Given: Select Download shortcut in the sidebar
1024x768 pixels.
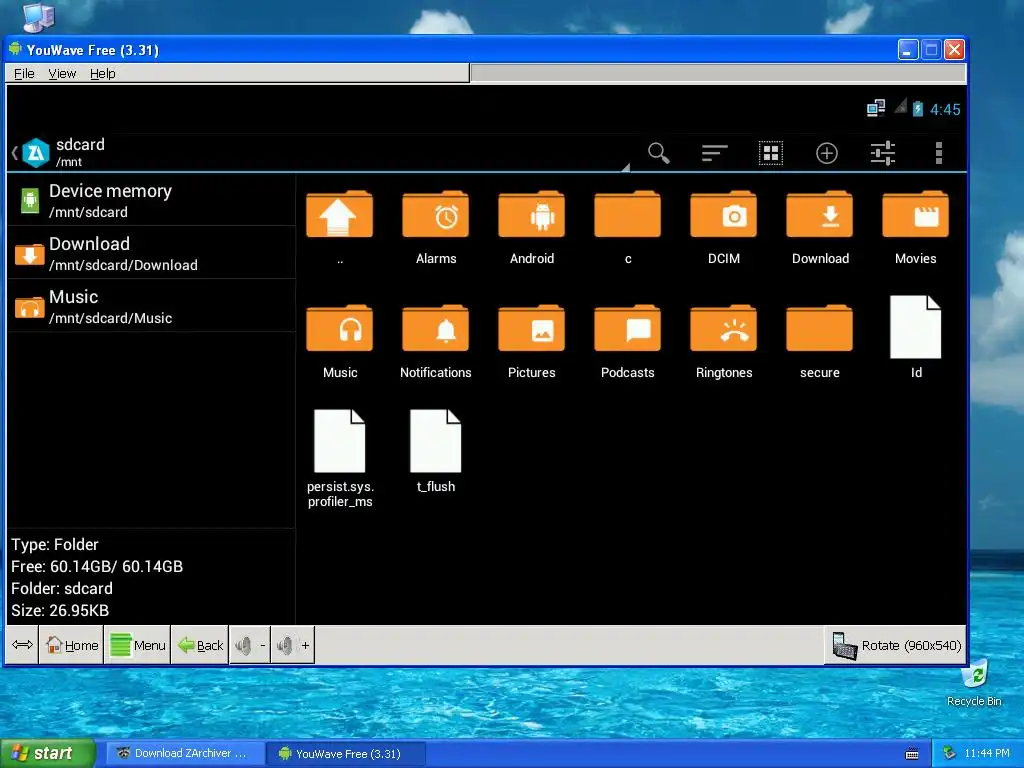Looking at the screenshot, I should (x=152, y=253).
